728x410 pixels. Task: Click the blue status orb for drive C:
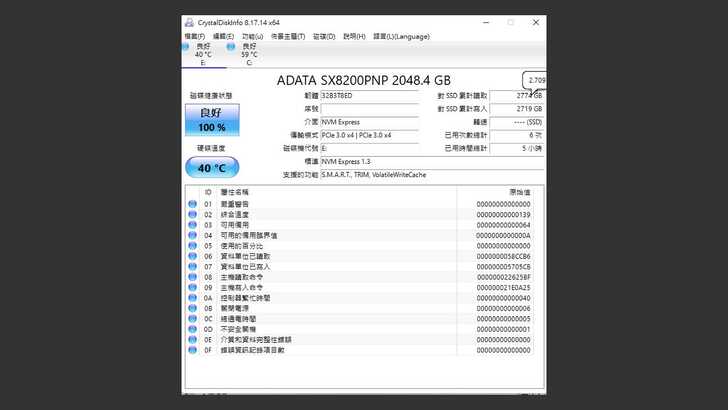[x=231, y=46]
